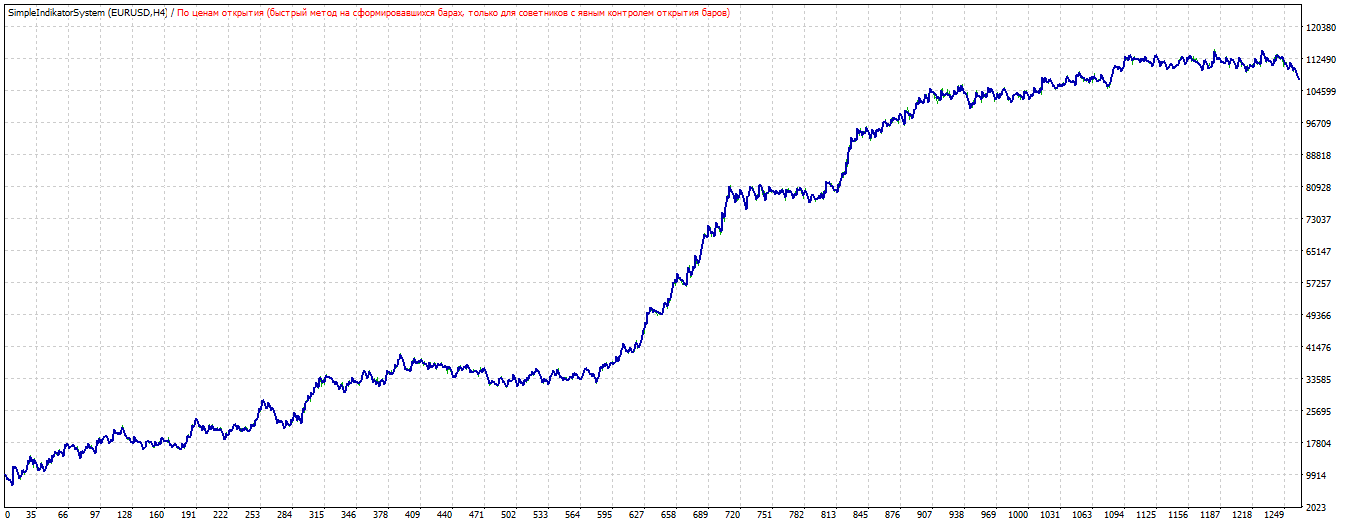1346x524 pixels.
Task: Click the 1187 trade-number axis label
Action: point(1210,516)
